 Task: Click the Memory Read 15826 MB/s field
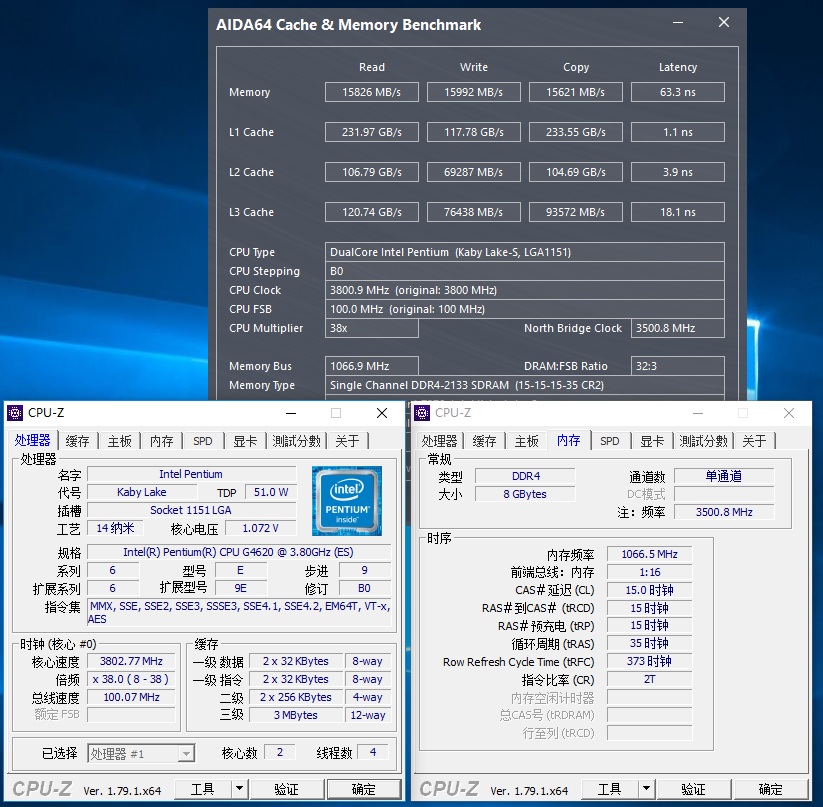372,92
